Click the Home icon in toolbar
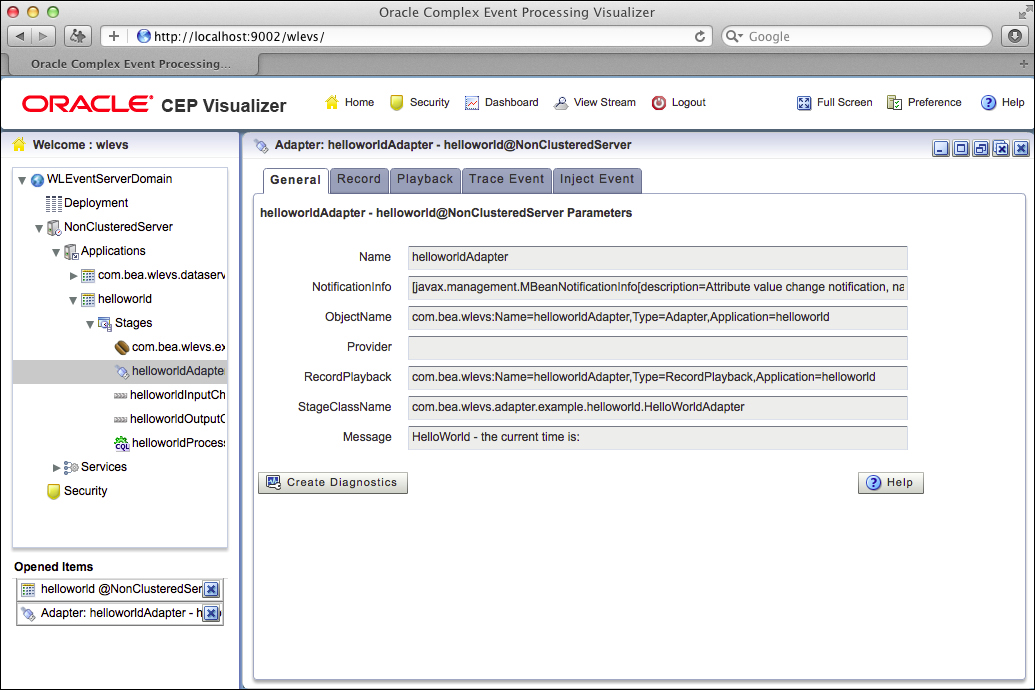1035x690 pixels. (x=332, y=103)
